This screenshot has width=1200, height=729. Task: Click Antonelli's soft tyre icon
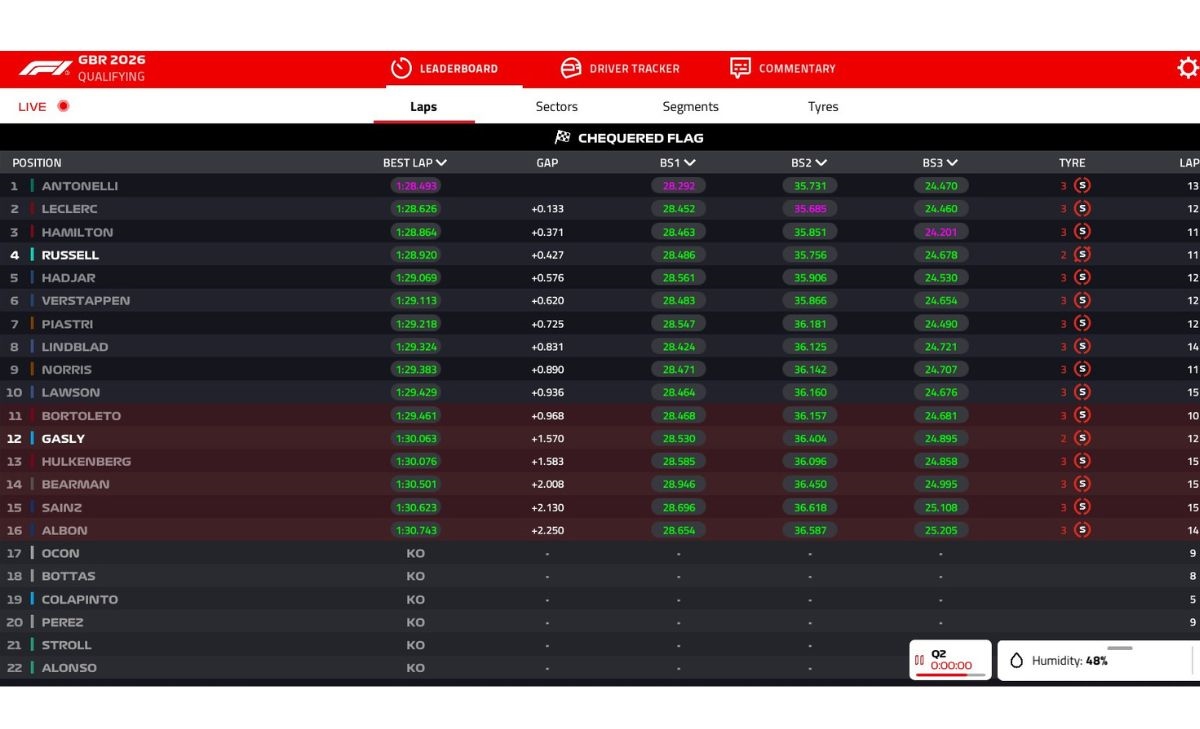click(1082, 185)
